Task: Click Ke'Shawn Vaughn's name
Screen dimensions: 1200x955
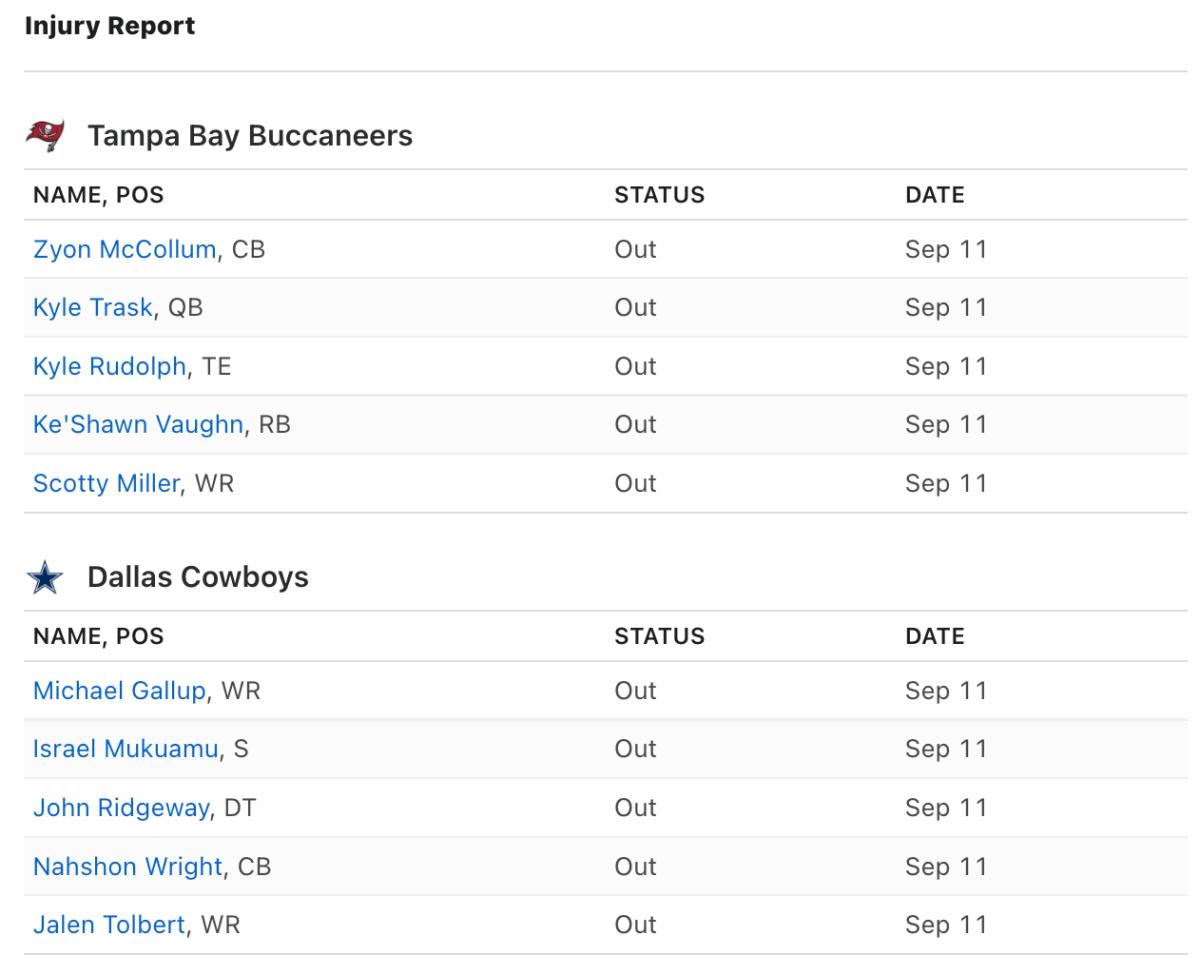Action: pyautogui.click(x=138, y=424)
